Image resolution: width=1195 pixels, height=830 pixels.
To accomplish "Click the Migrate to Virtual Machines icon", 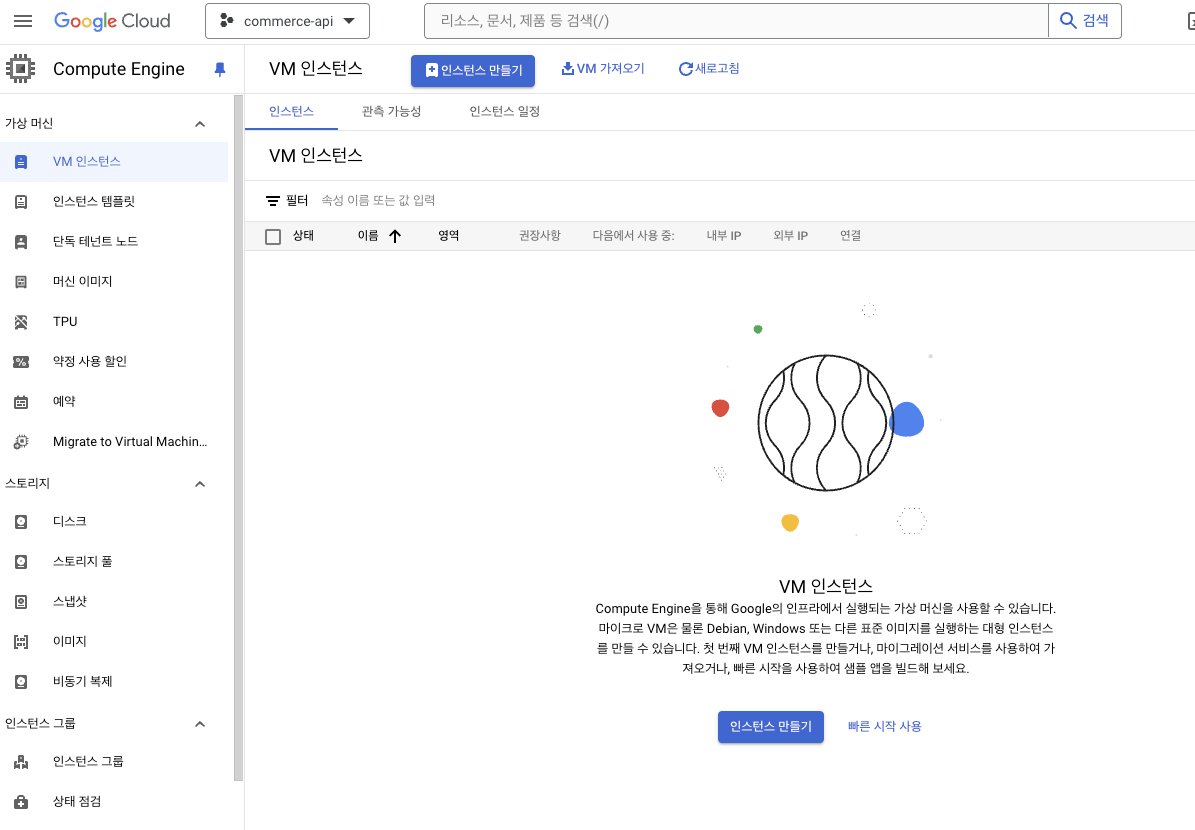I will click(x=21, y=441).
